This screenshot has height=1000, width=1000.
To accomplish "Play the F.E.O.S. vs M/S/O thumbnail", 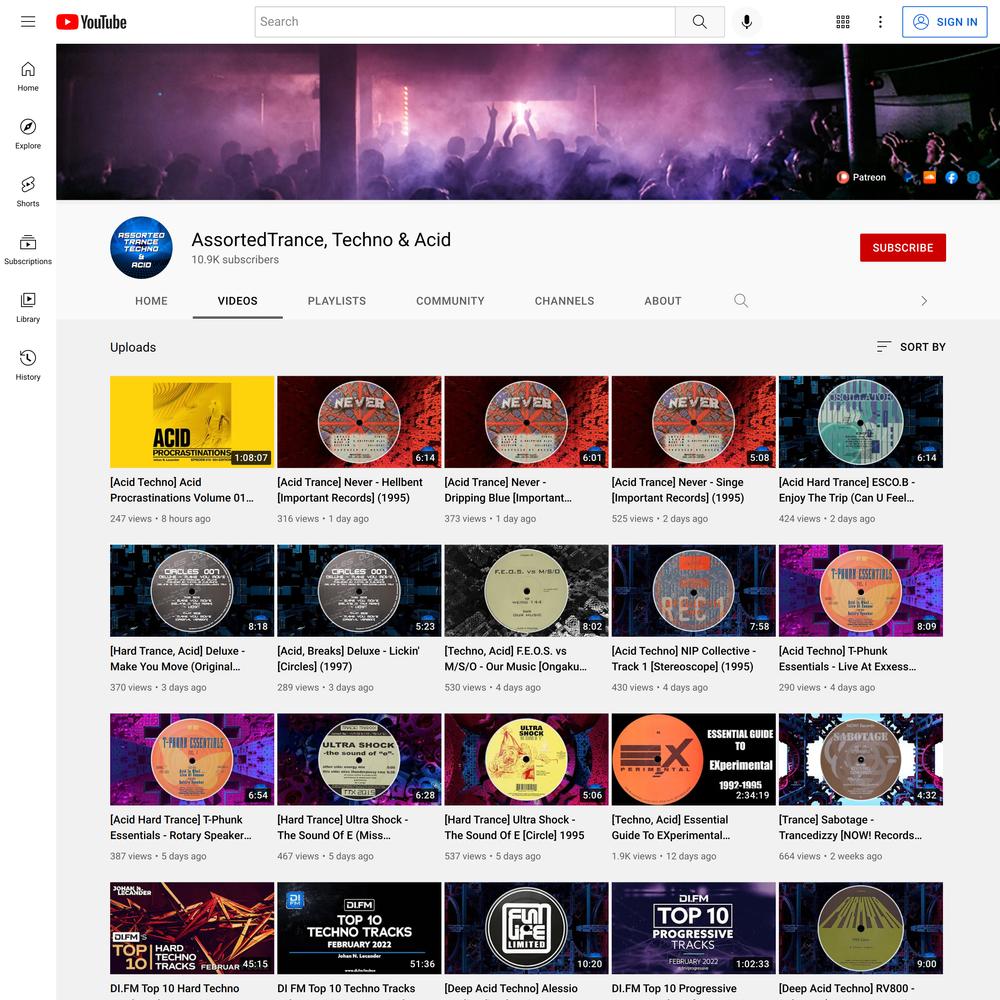I will (x=526, y=591).
